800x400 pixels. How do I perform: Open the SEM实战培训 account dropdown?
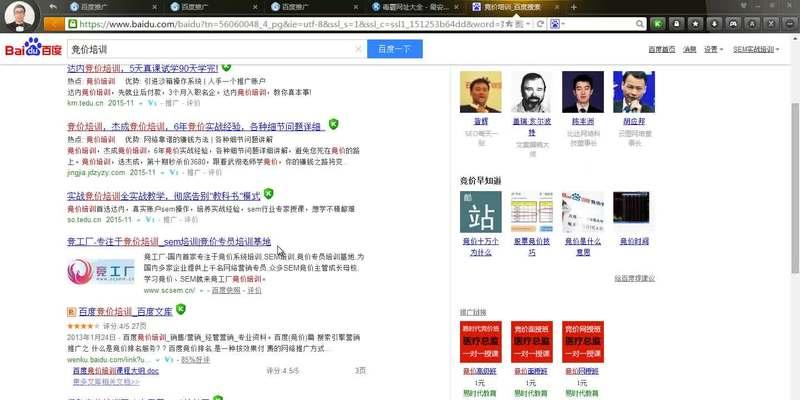pyautogui.click(x=756, y=49)
